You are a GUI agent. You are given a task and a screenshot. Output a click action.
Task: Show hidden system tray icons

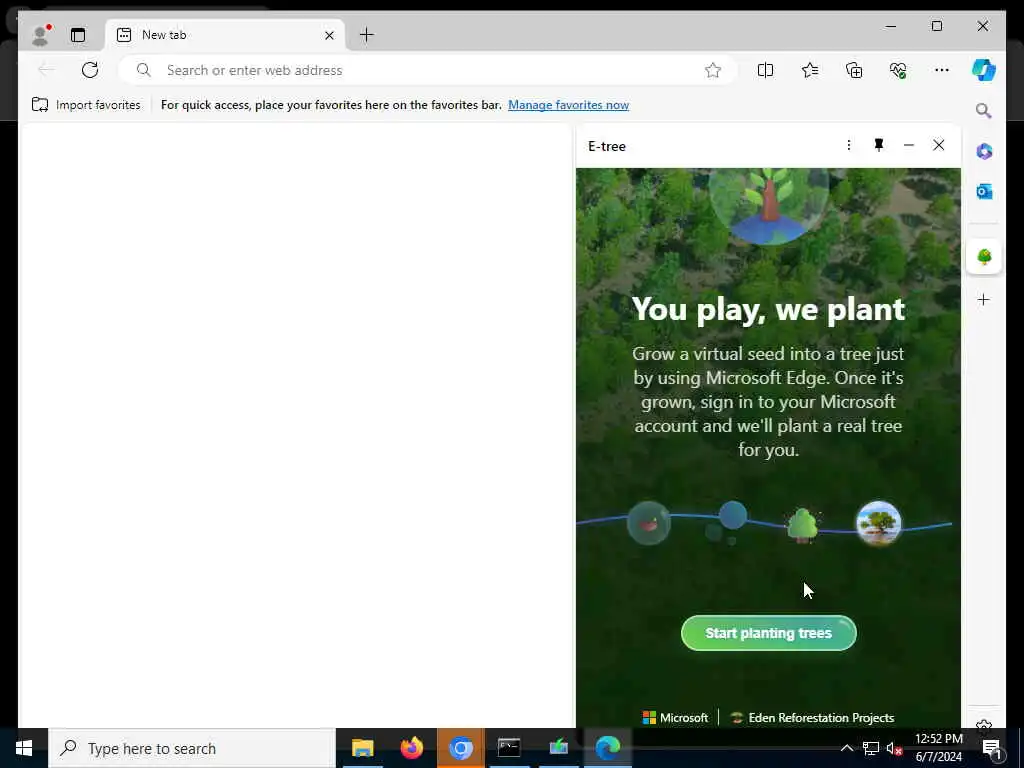846,748
